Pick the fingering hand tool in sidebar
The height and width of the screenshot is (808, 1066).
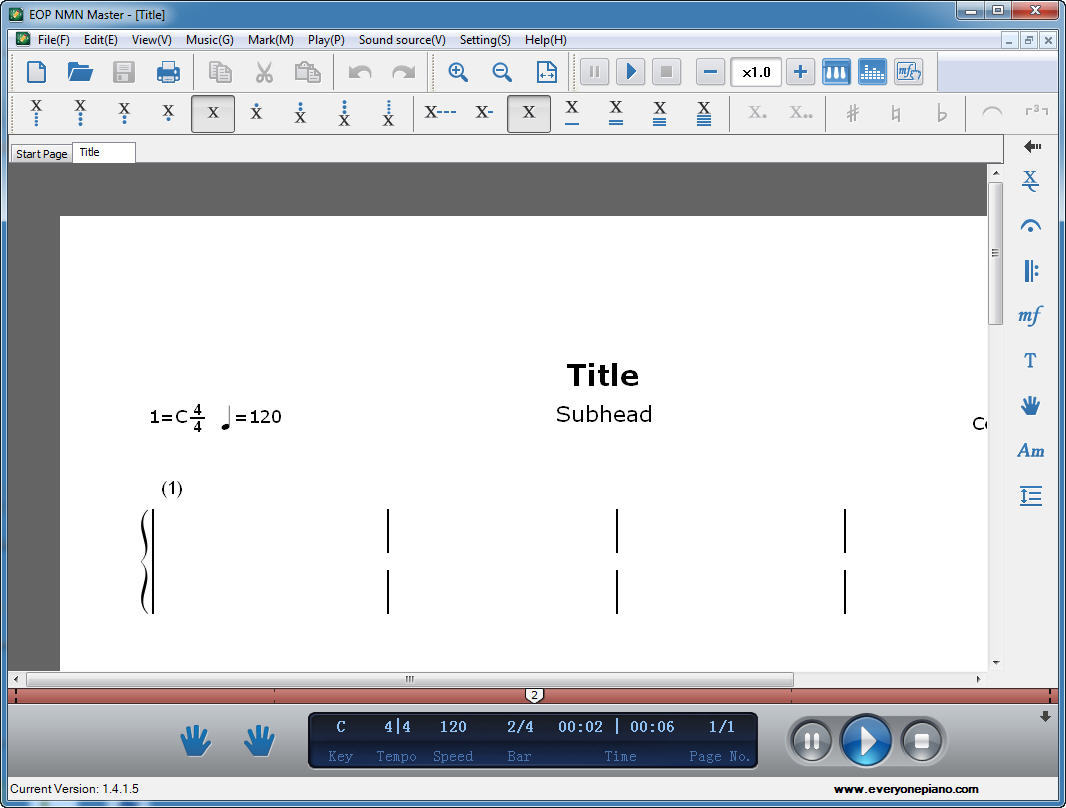(x=1030, y=405)
